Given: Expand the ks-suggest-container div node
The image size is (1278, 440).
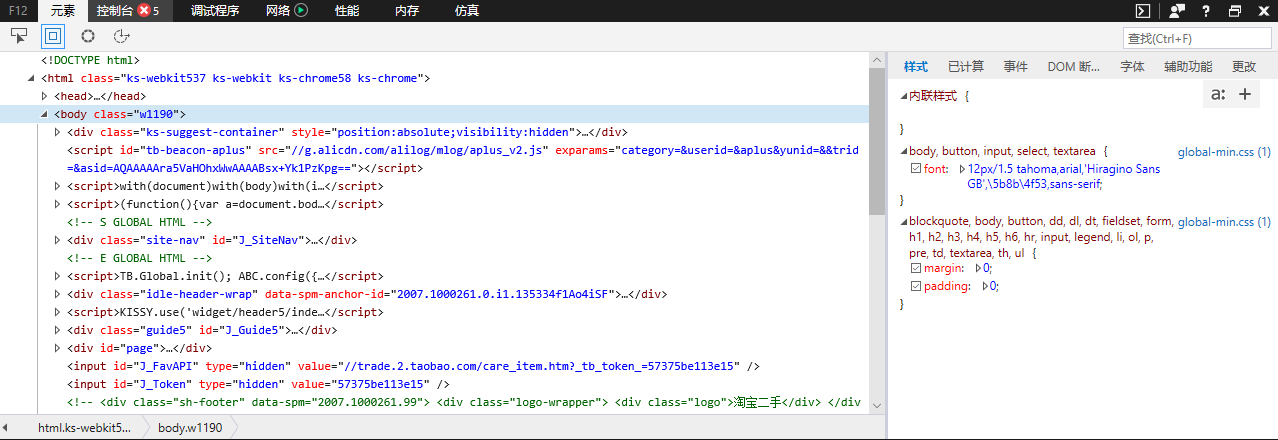Looking at the screenshot, I should 57,132.
